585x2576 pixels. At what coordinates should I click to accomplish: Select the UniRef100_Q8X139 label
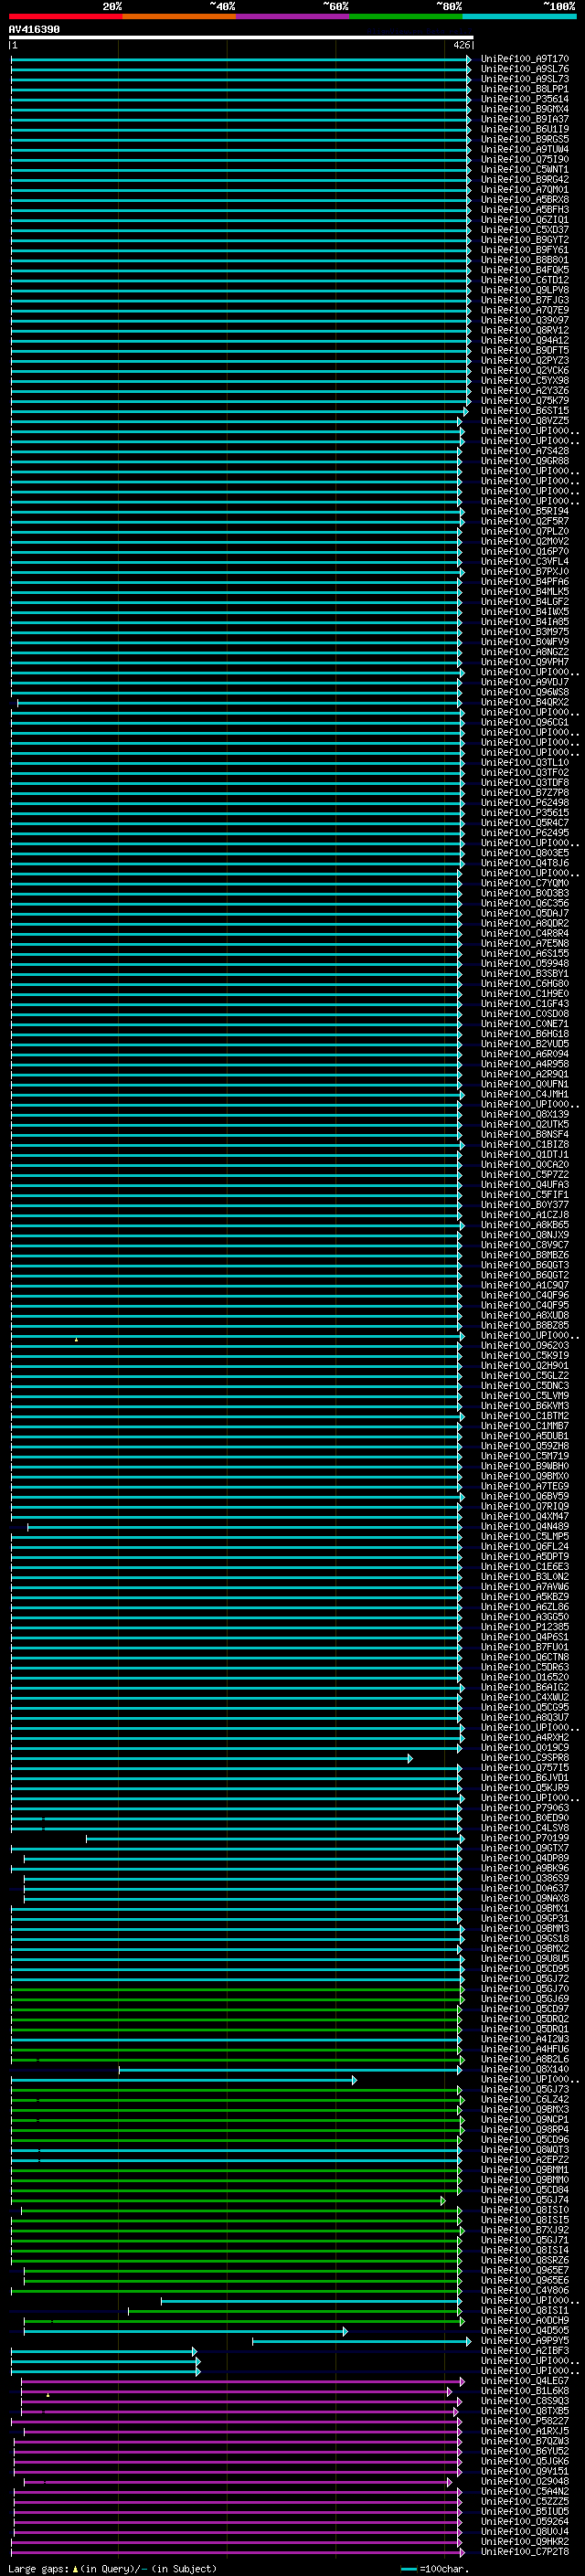tap(524, 1115)
